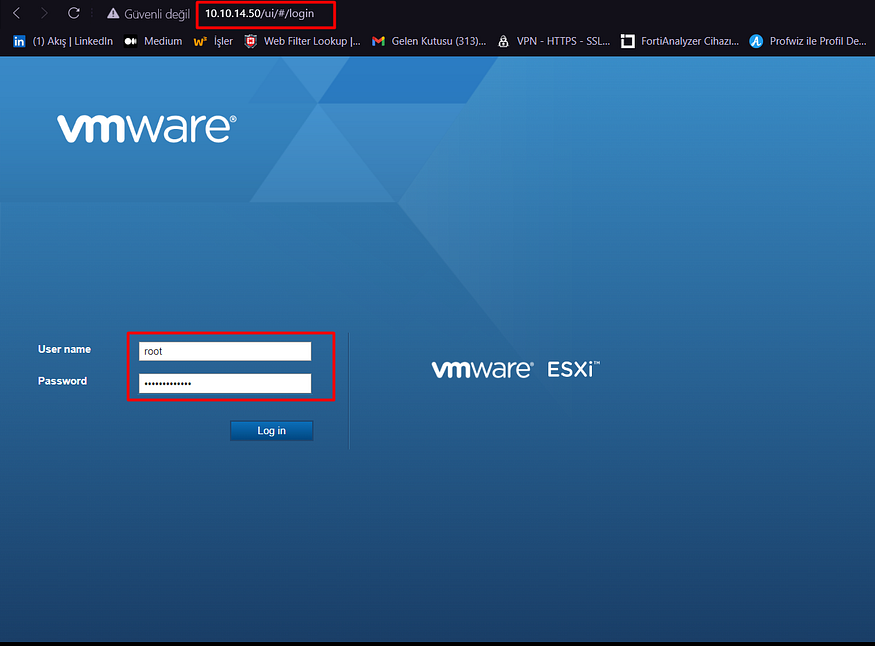The image size is (875, 646).
Task: Focus the Password field
Action: (x=225, y=383)
